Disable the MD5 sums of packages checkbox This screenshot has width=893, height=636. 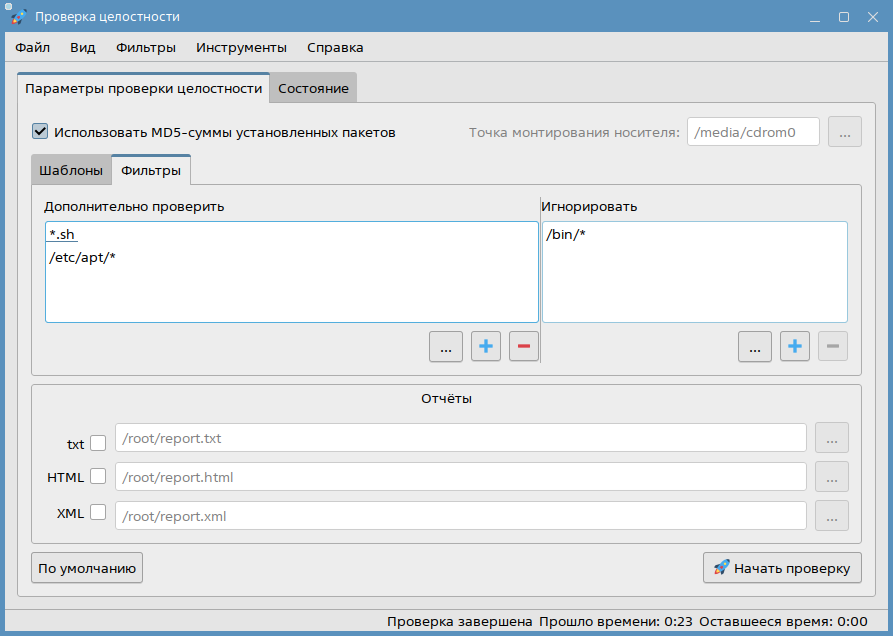coord(41,131)
